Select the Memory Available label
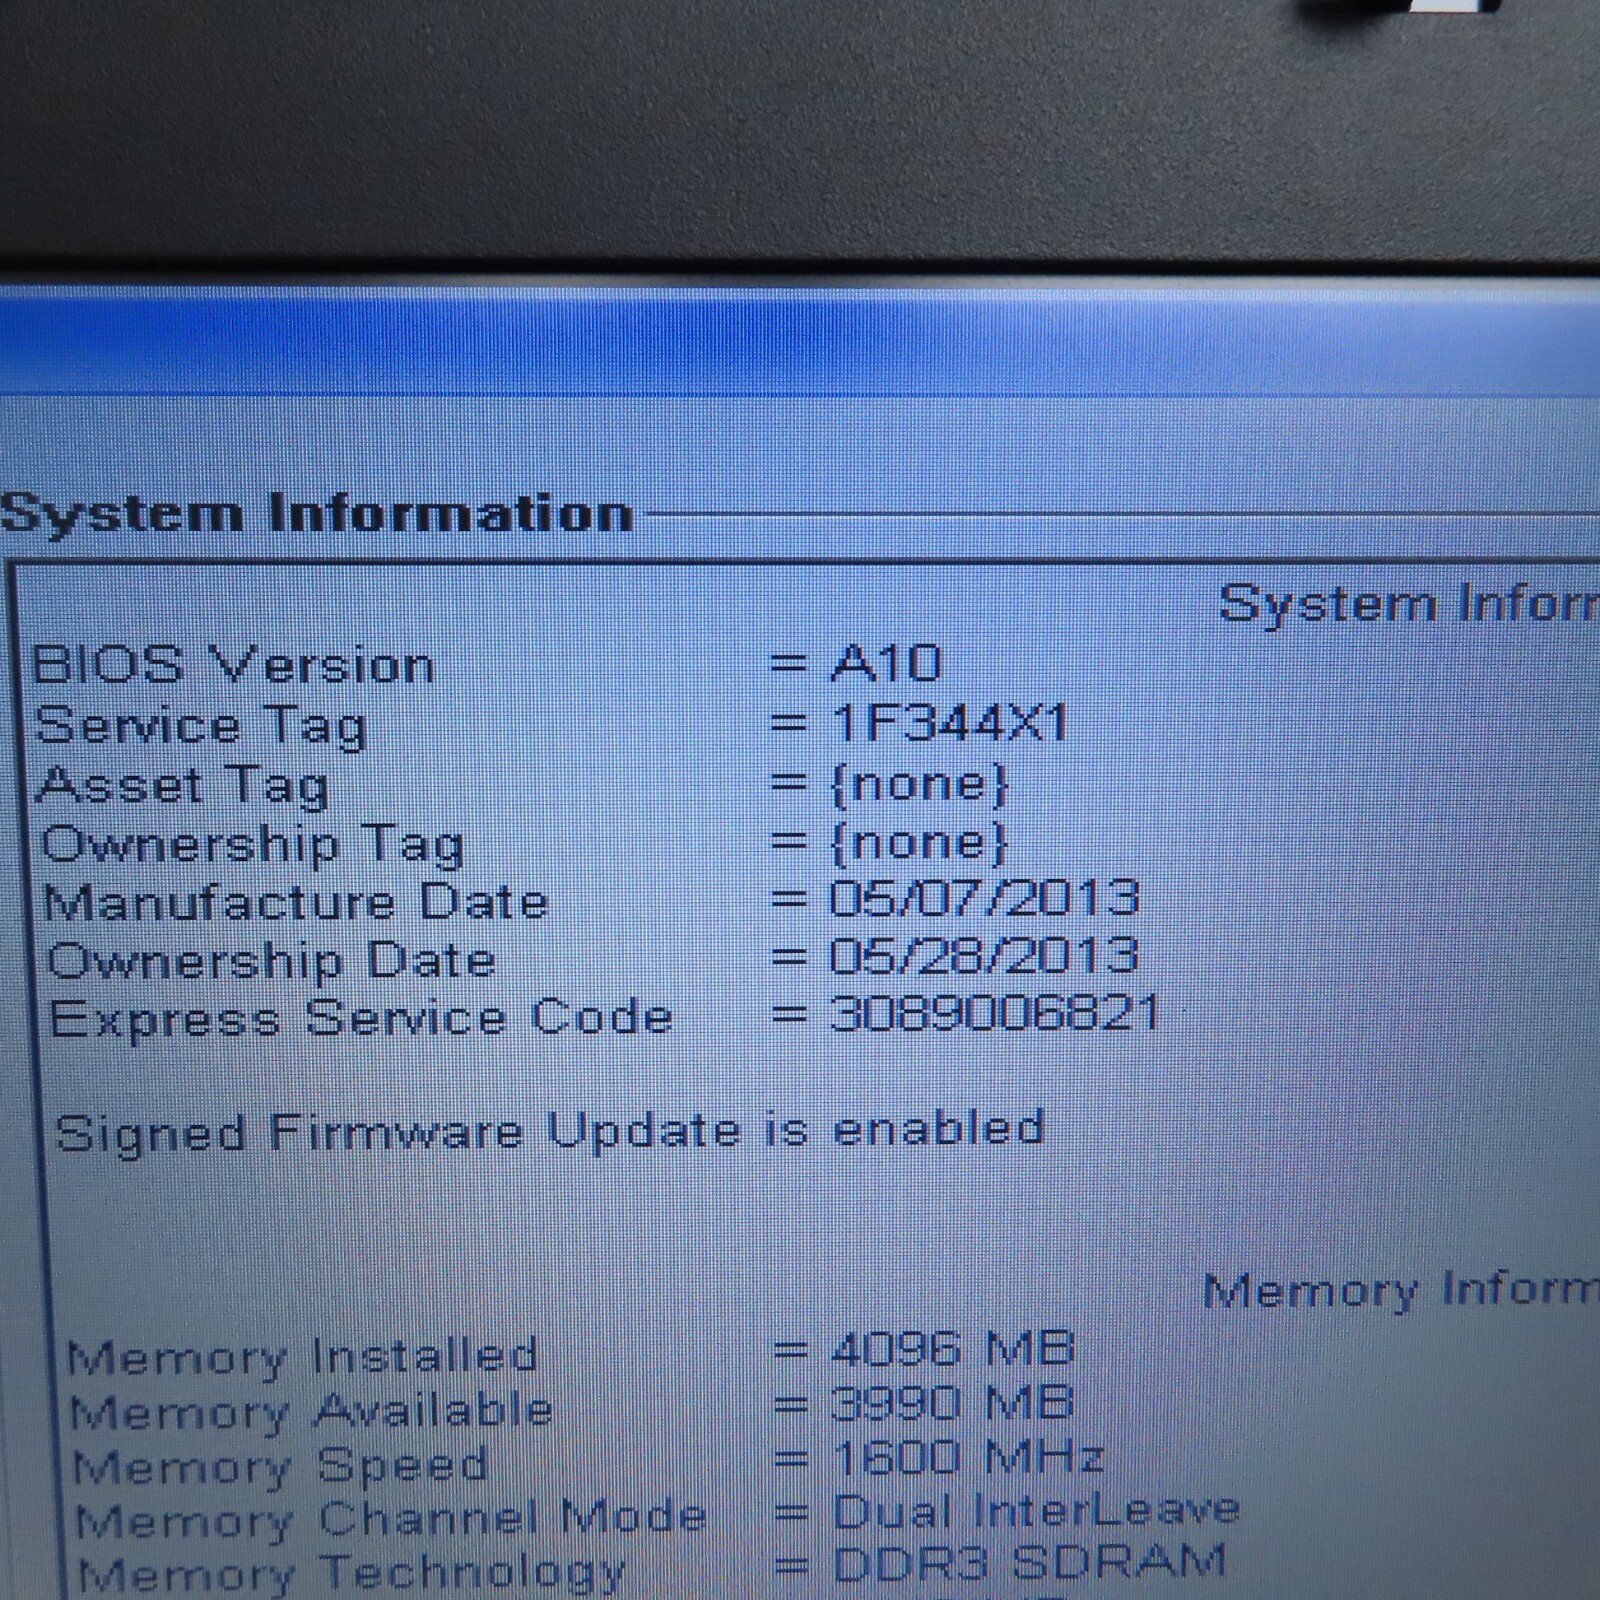Screen dimensions: 1600x1600 (x=311, y=1412)
